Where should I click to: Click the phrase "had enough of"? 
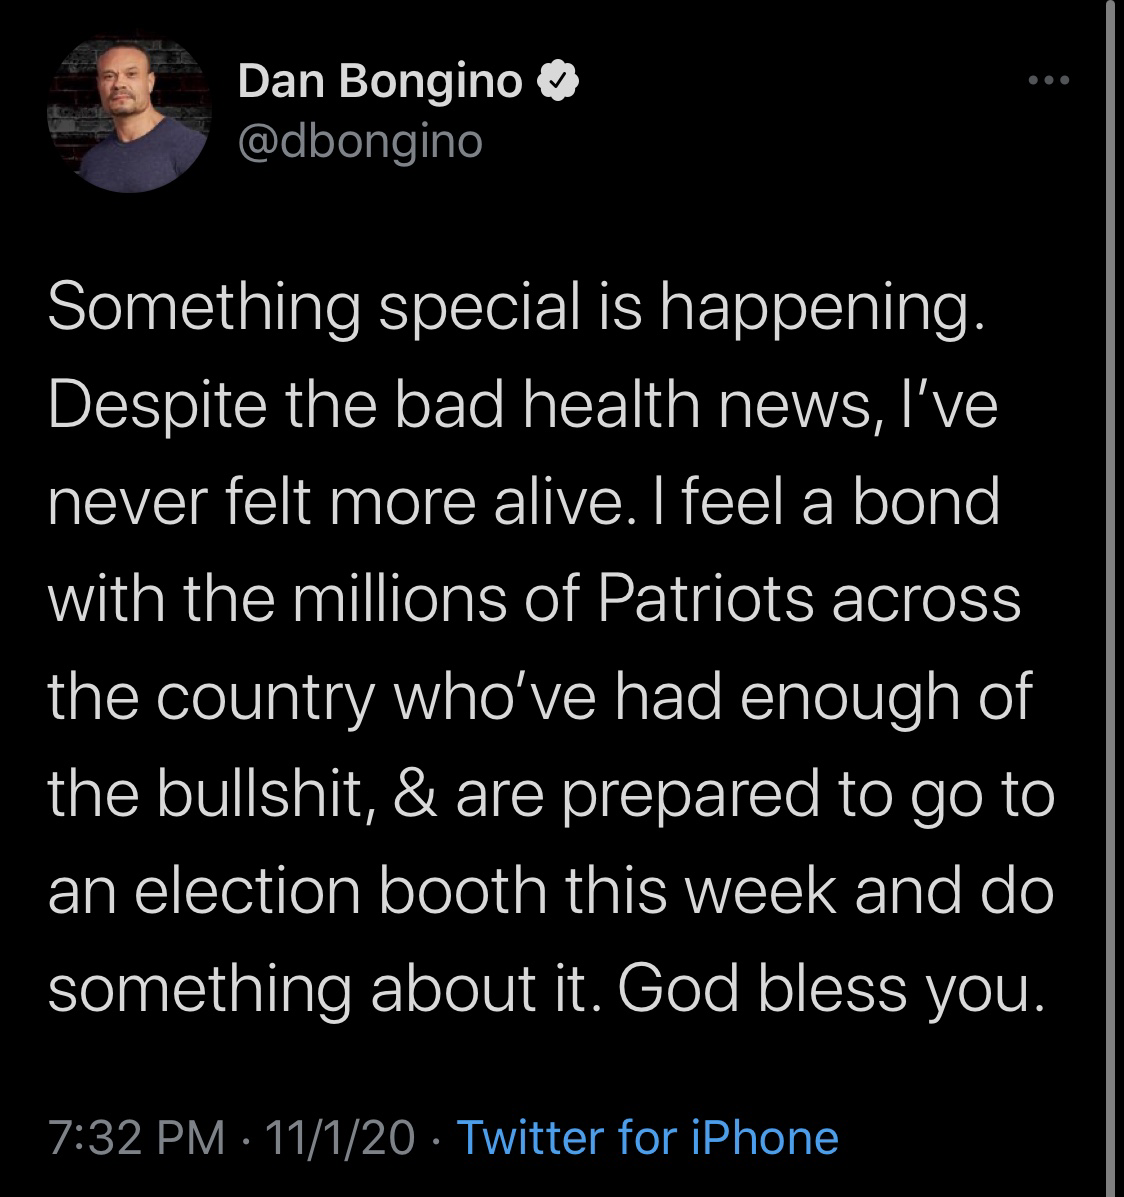click(820, 697)
